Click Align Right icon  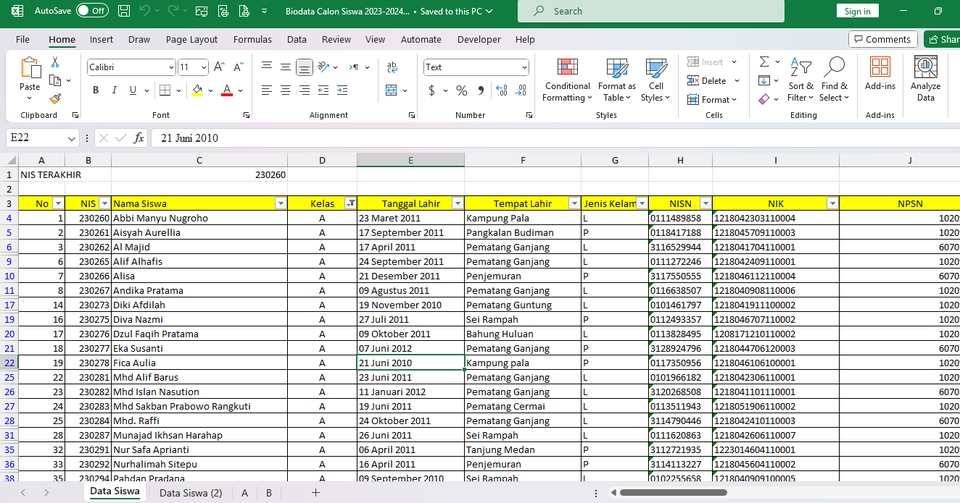(304, 91)
